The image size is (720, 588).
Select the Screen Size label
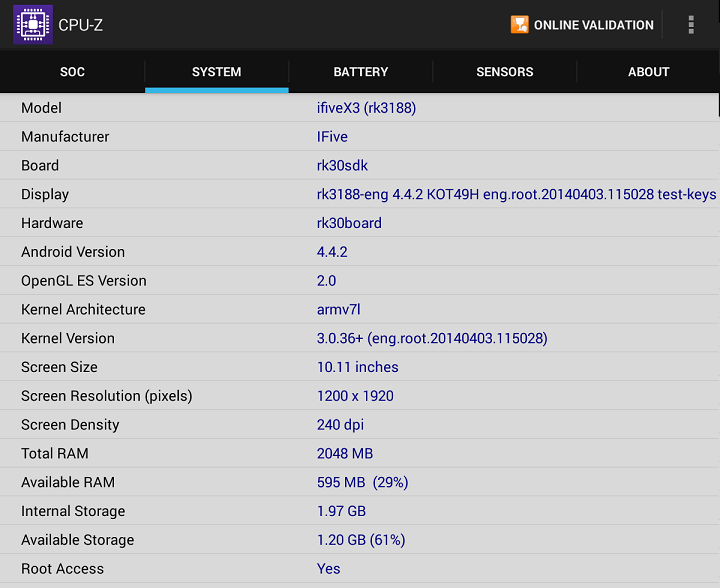click(x=59, y=367)
